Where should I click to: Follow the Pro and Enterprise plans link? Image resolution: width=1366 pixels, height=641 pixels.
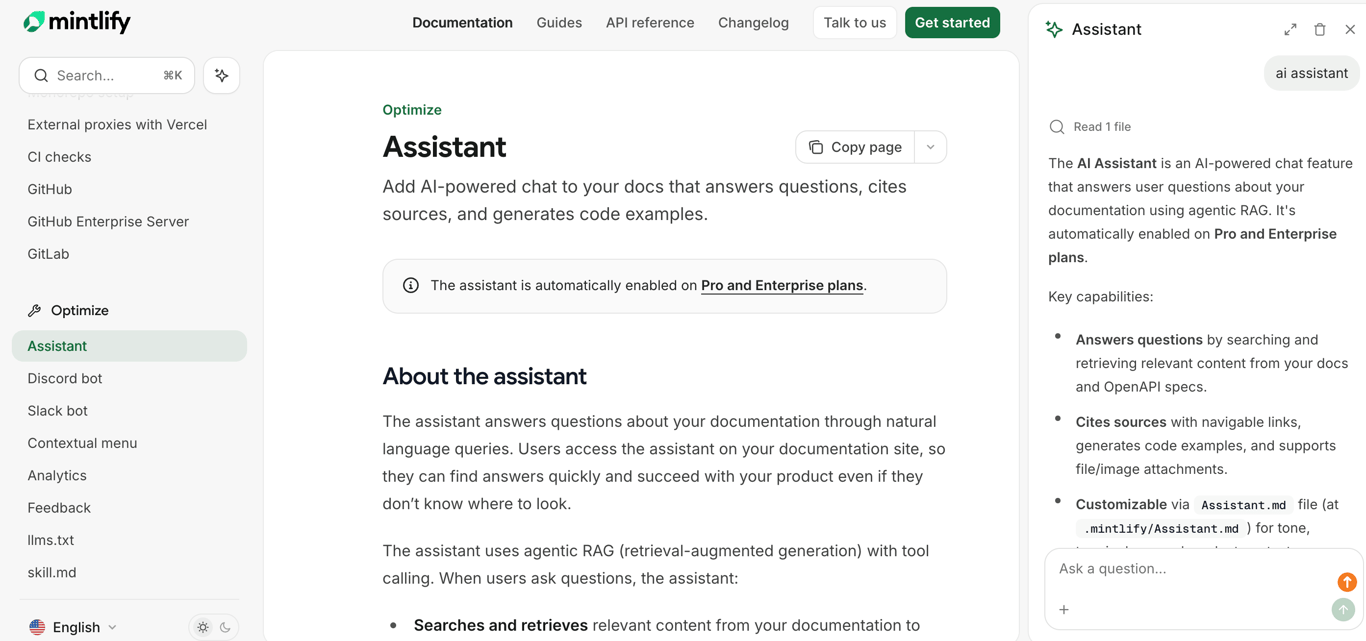click(782, 285)
